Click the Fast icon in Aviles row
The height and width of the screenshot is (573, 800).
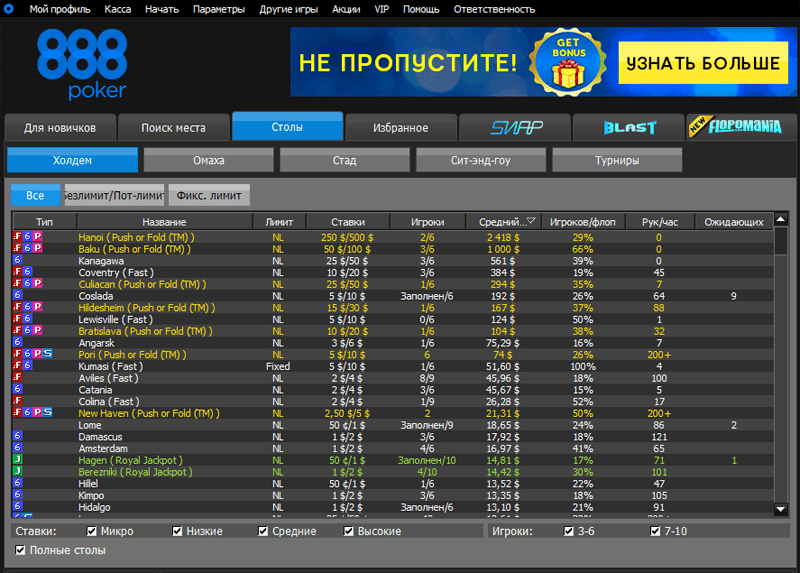pos(17,377)
